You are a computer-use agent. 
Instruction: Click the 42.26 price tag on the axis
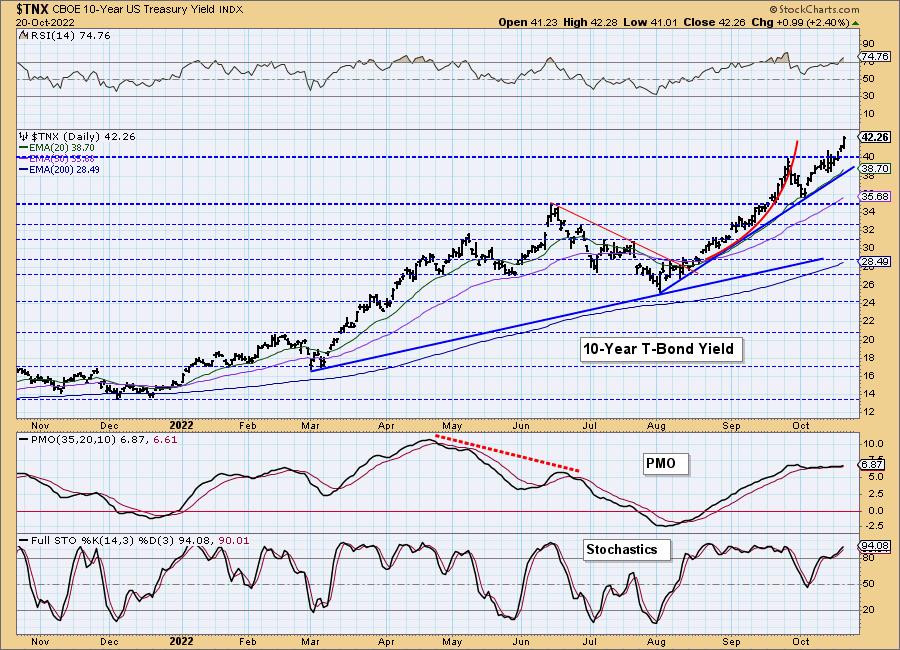(x=875, y=137)
